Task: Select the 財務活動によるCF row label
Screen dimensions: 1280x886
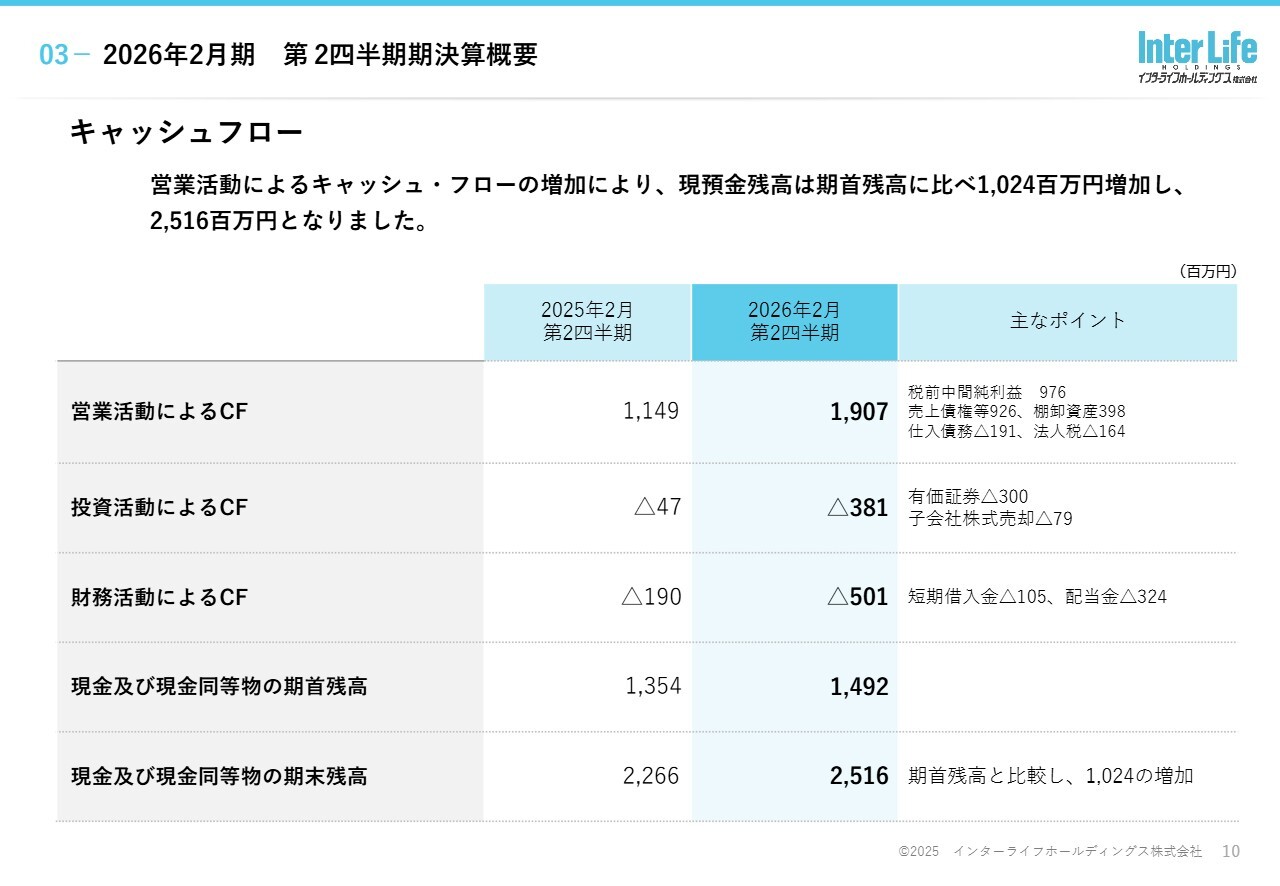Action: tap(159, 598)
